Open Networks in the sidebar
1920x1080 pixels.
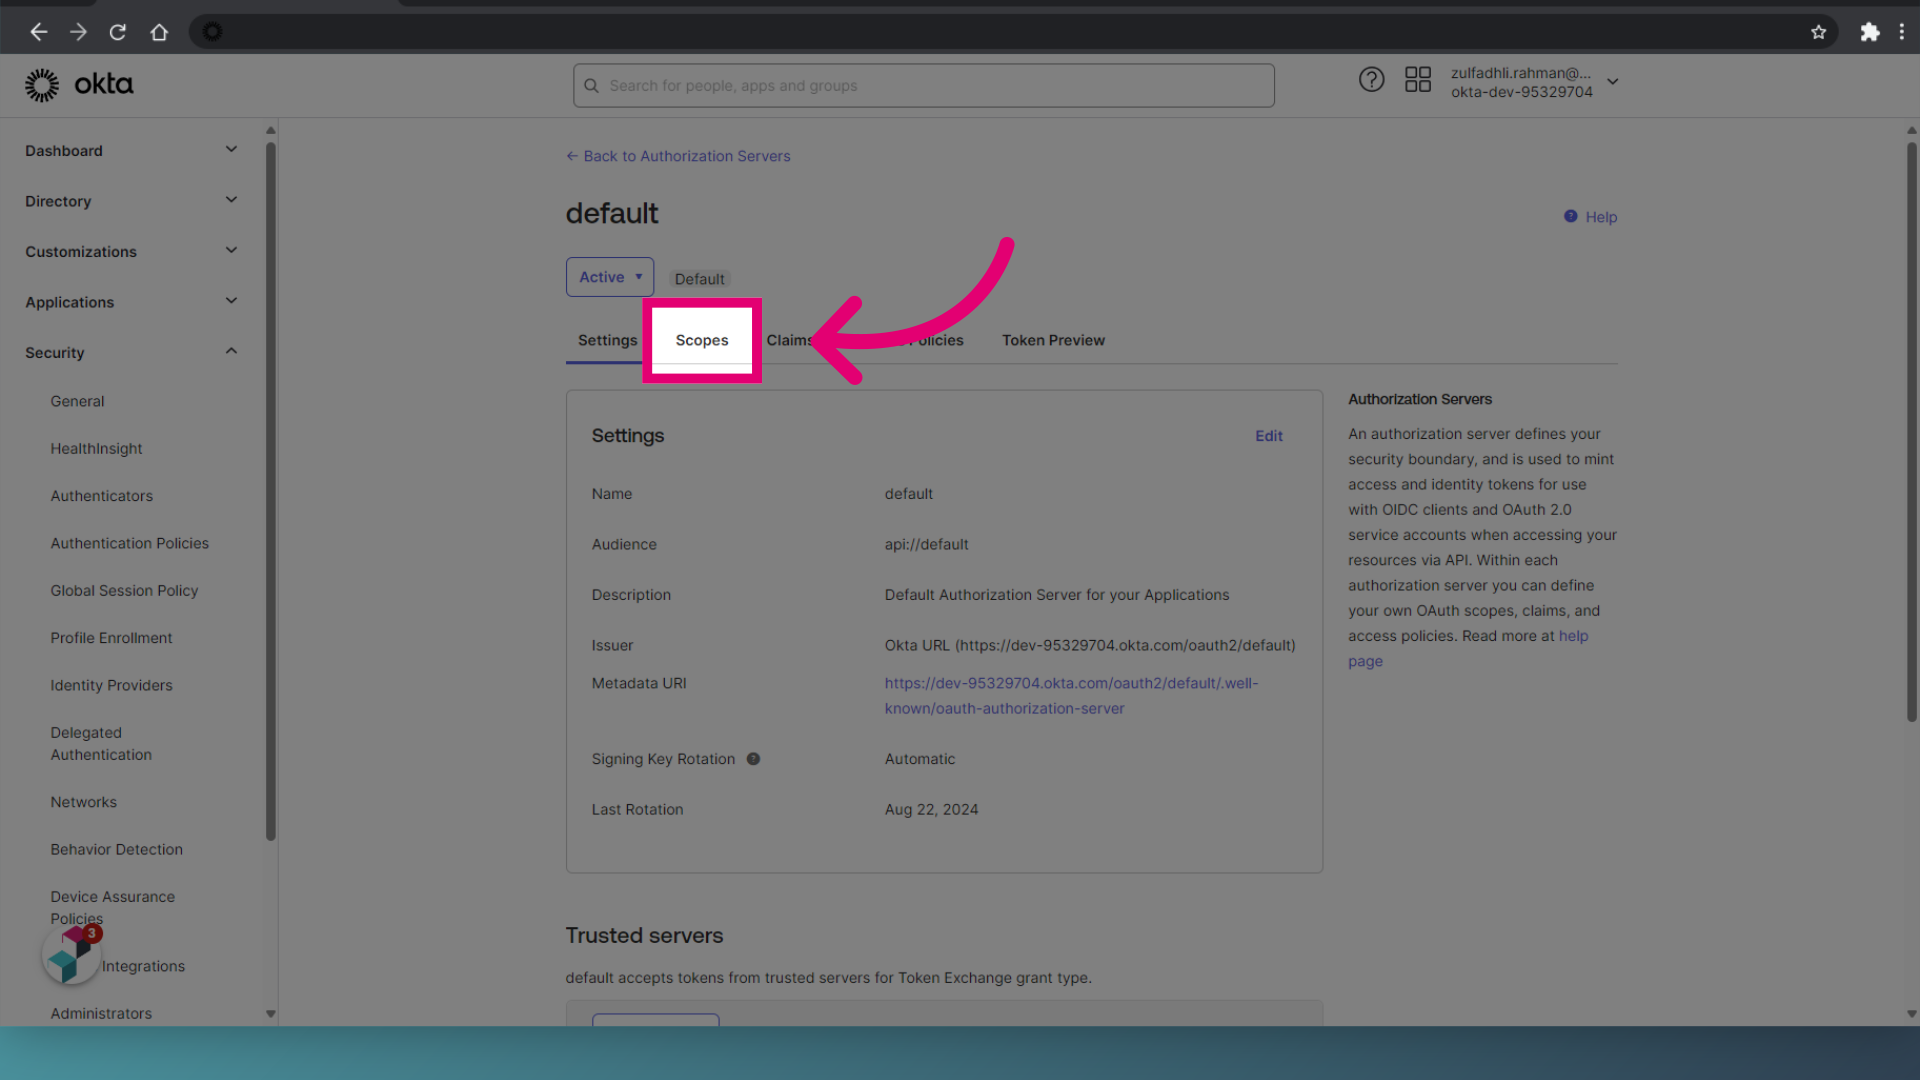pyautogui.click(x=83, y=802)
